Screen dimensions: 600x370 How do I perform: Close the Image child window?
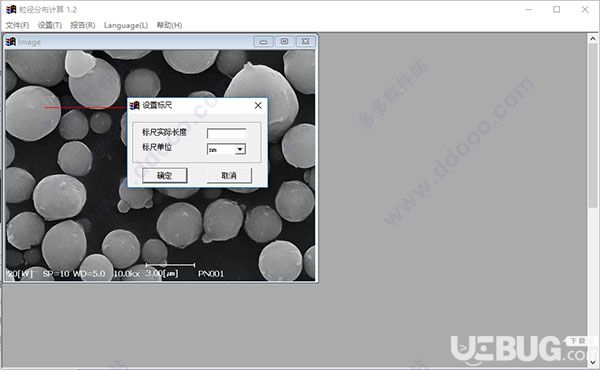(305, 41)
